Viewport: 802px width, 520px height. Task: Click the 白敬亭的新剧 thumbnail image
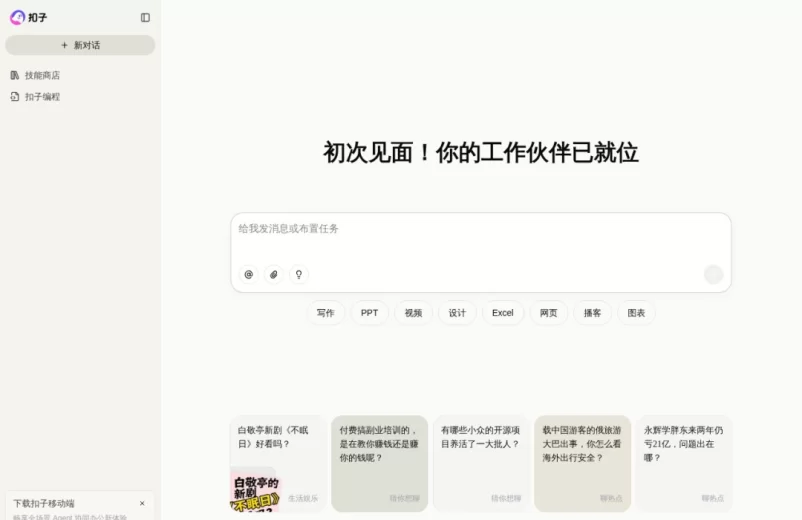point(256,491)
